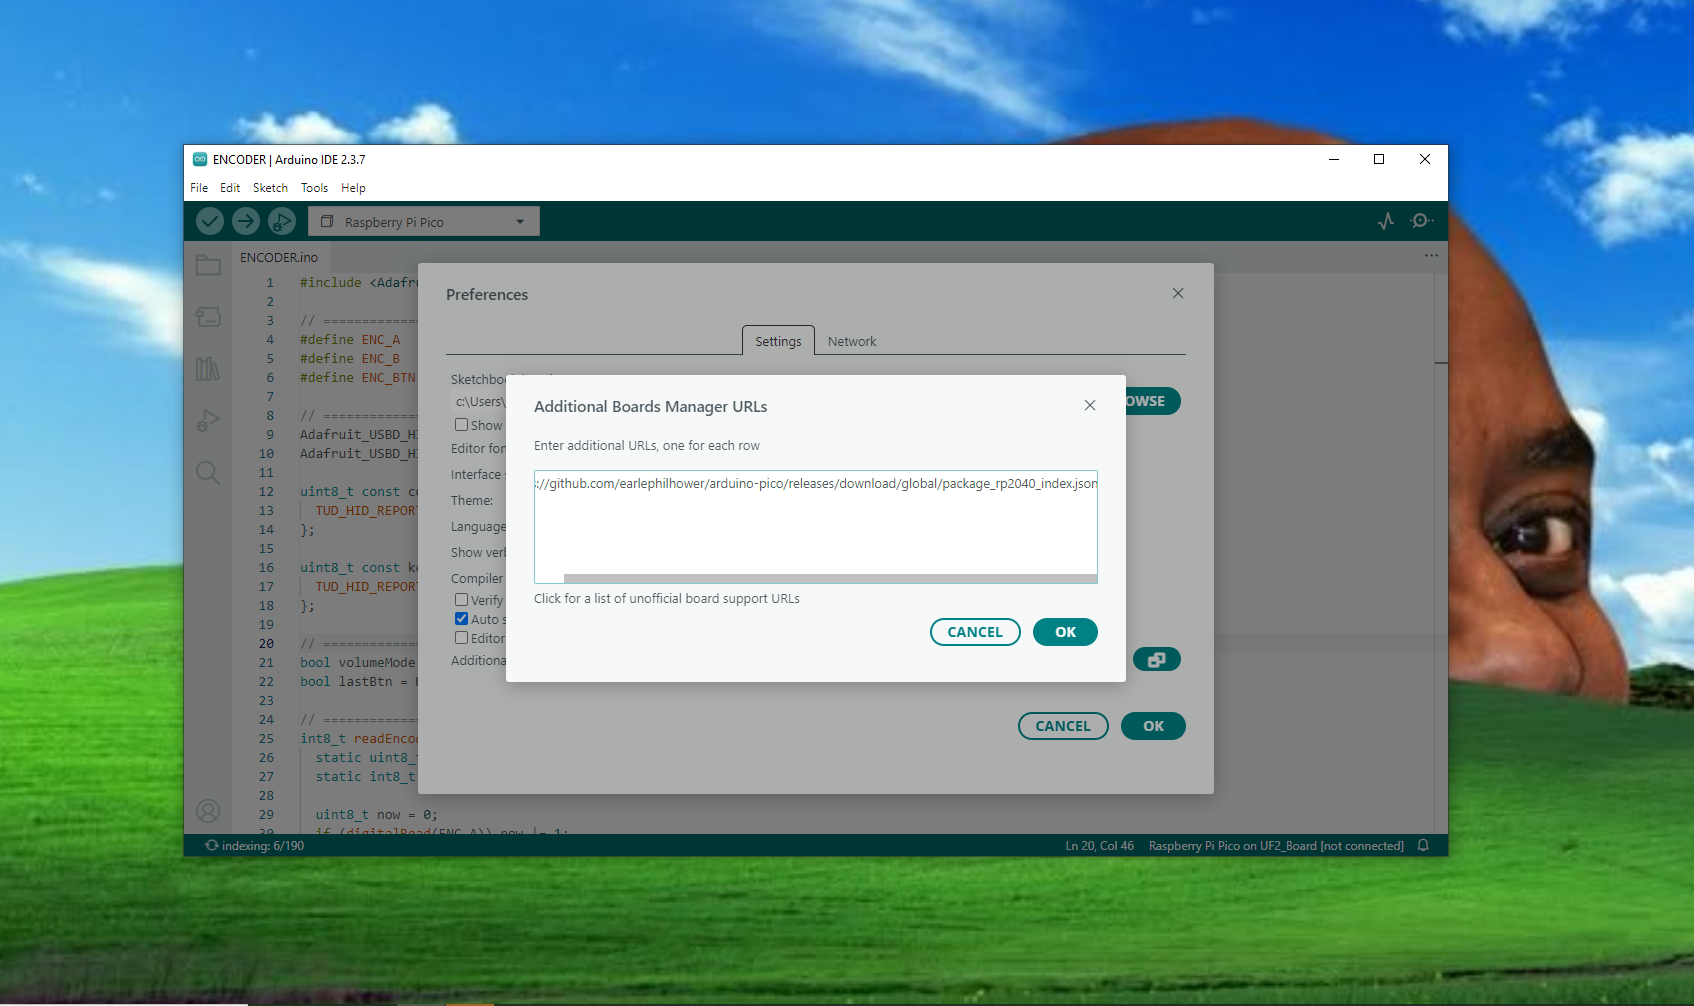Click the Raspberry Pi Pico on UF2_Board status text

1276,846
